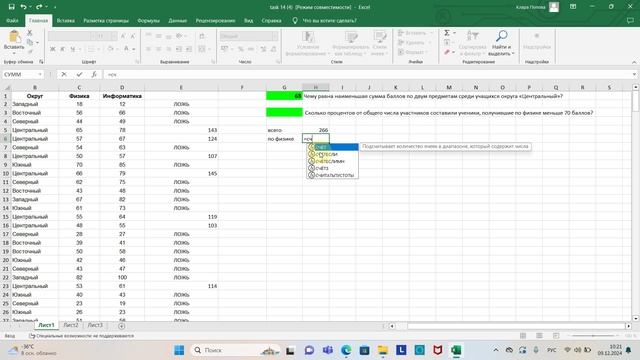Open Customize Quick Access Toolbar dropdown
This screenshot has height=360, width=640.
(55, 7)
